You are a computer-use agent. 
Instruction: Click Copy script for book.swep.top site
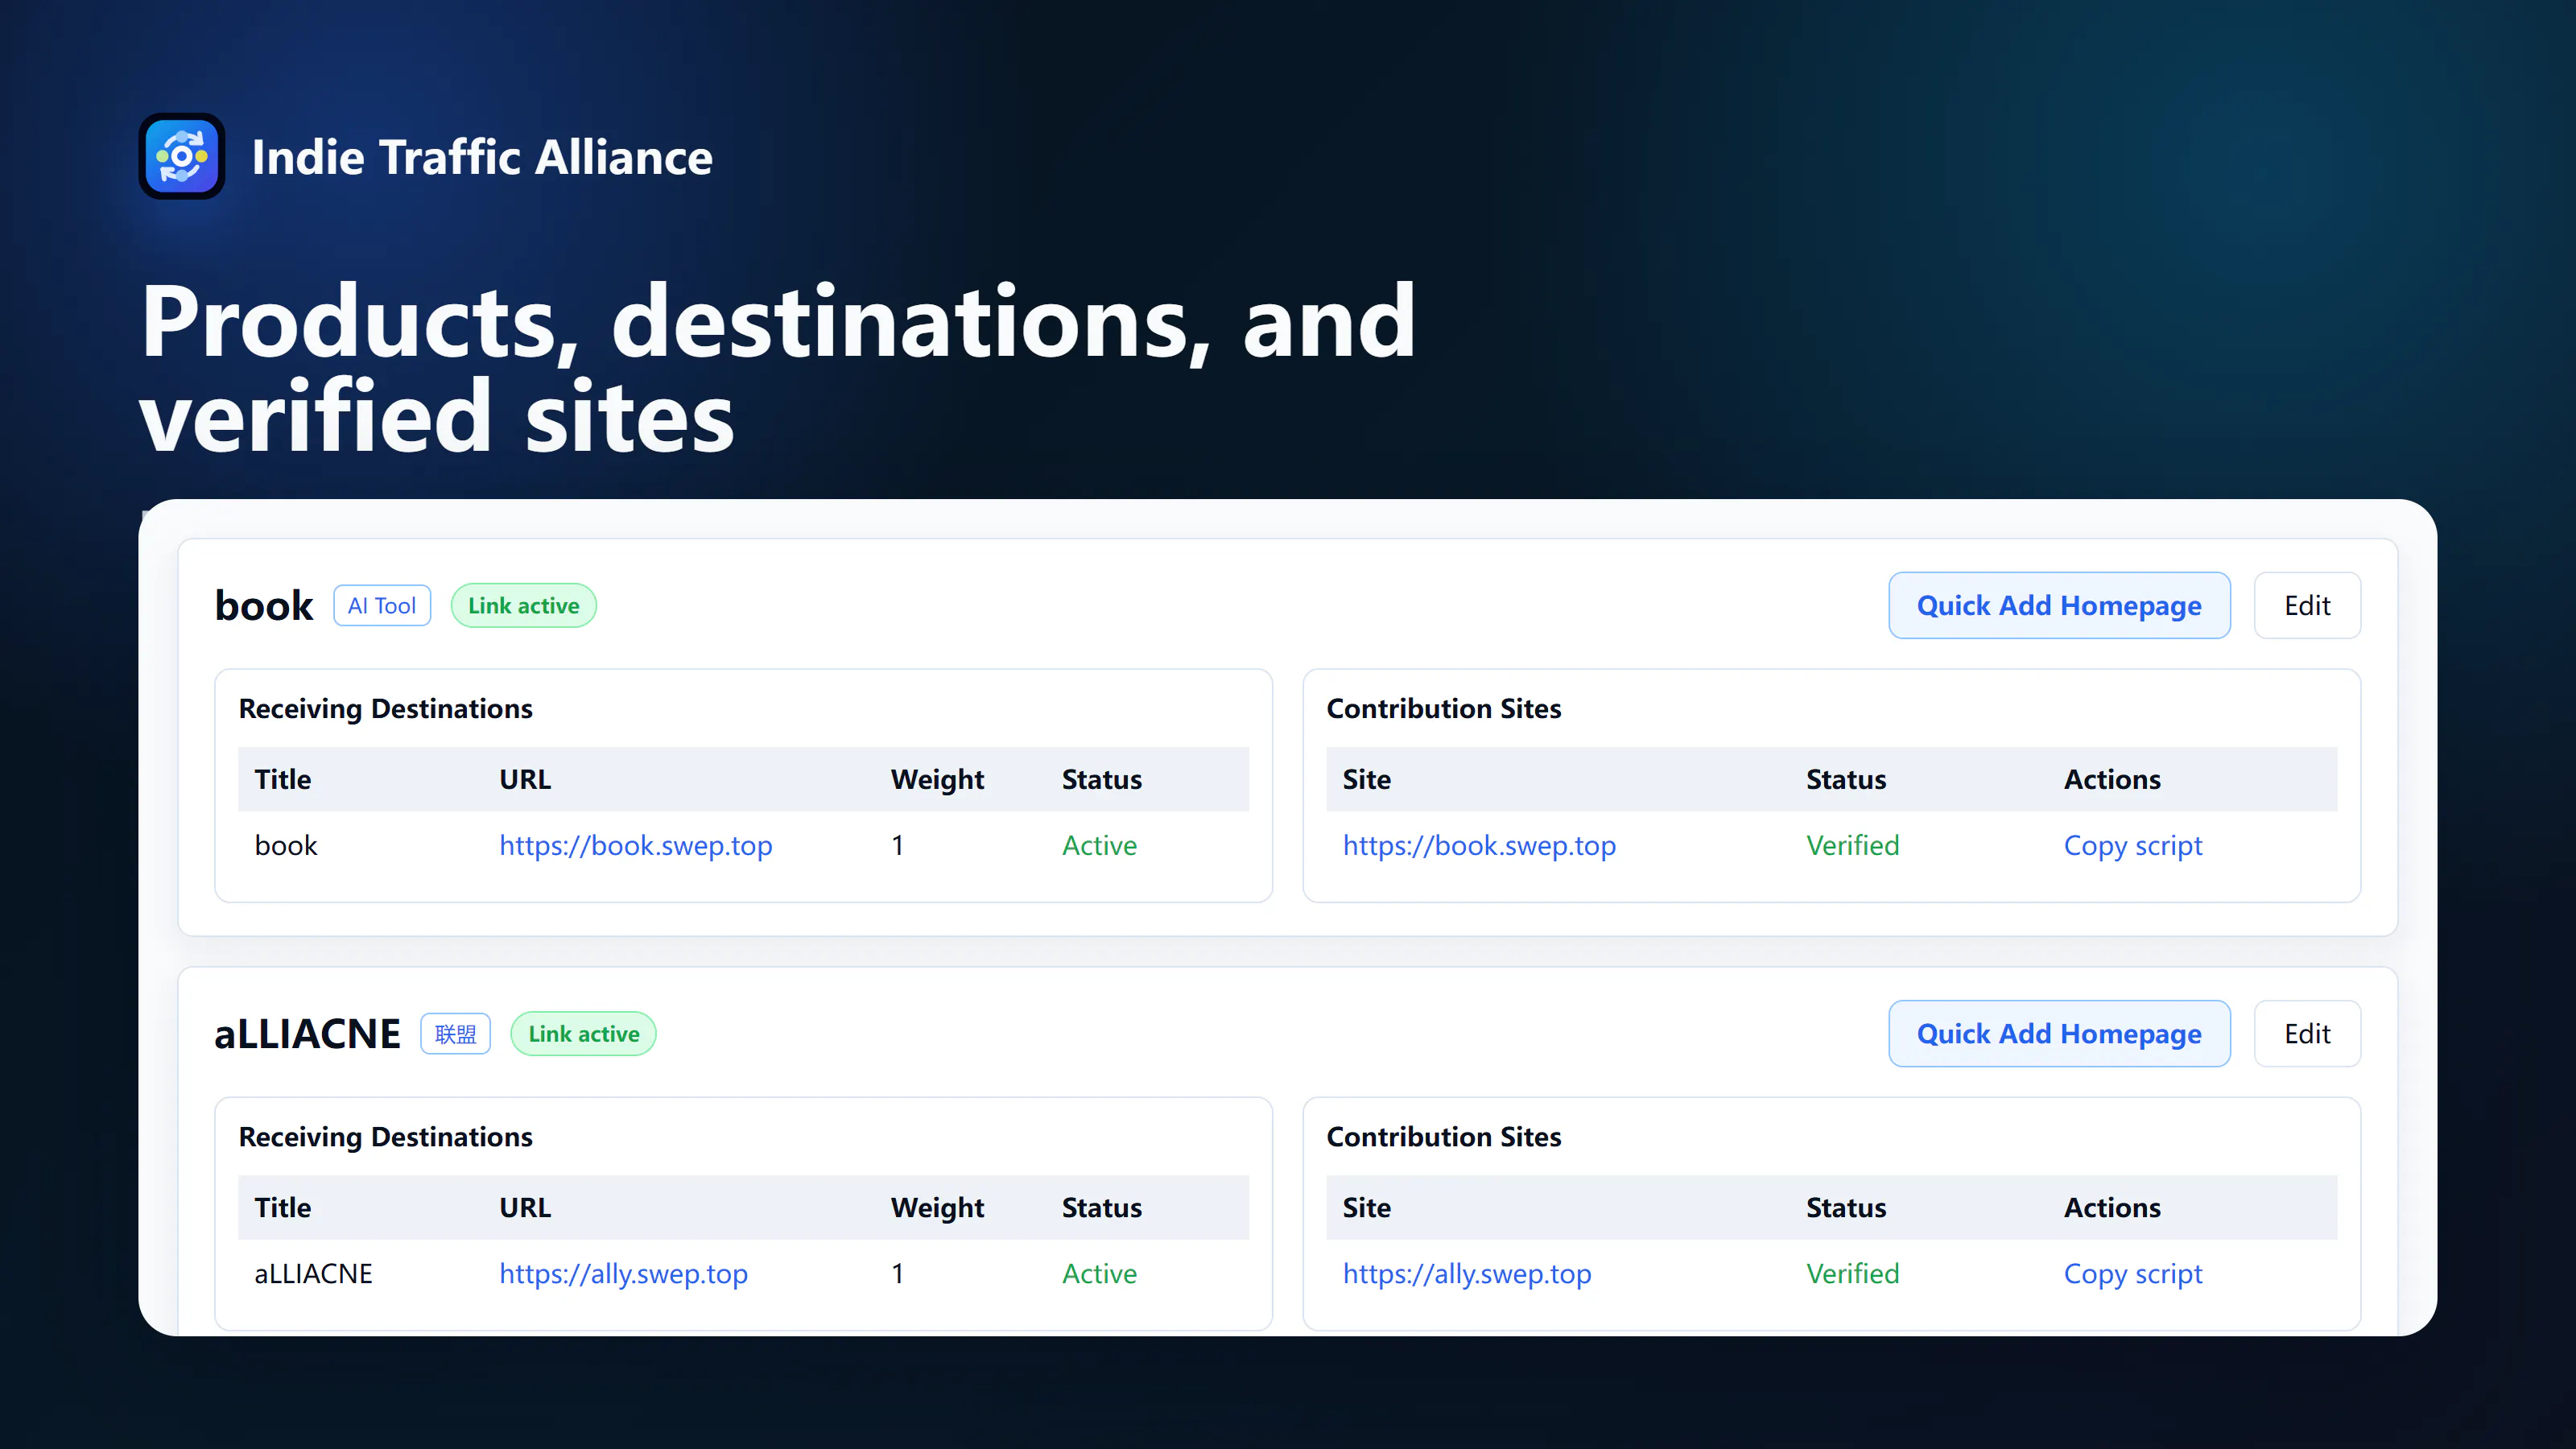[2133, 845]
